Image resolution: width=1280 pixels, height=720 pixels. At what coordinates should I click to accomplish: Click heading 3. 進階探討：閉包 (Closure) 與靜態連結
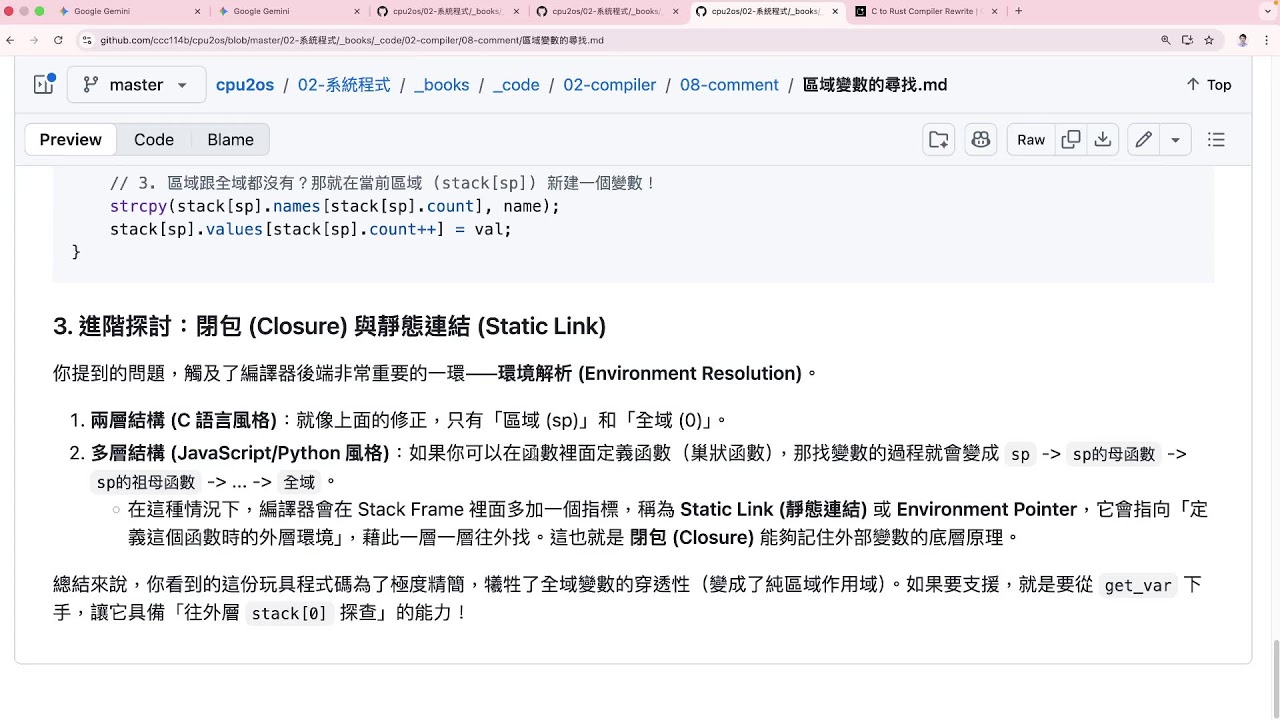click(329, 326)
